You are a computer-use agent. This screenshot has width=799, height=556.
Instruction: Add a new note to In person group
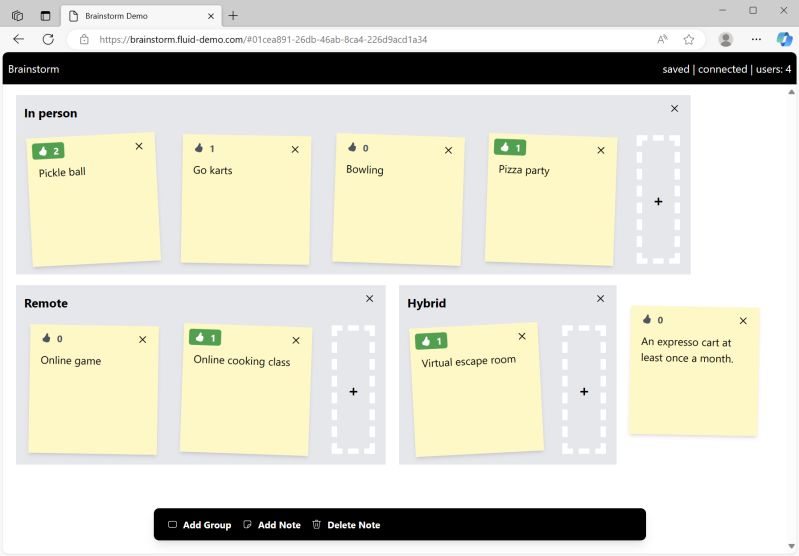[658, 200]
